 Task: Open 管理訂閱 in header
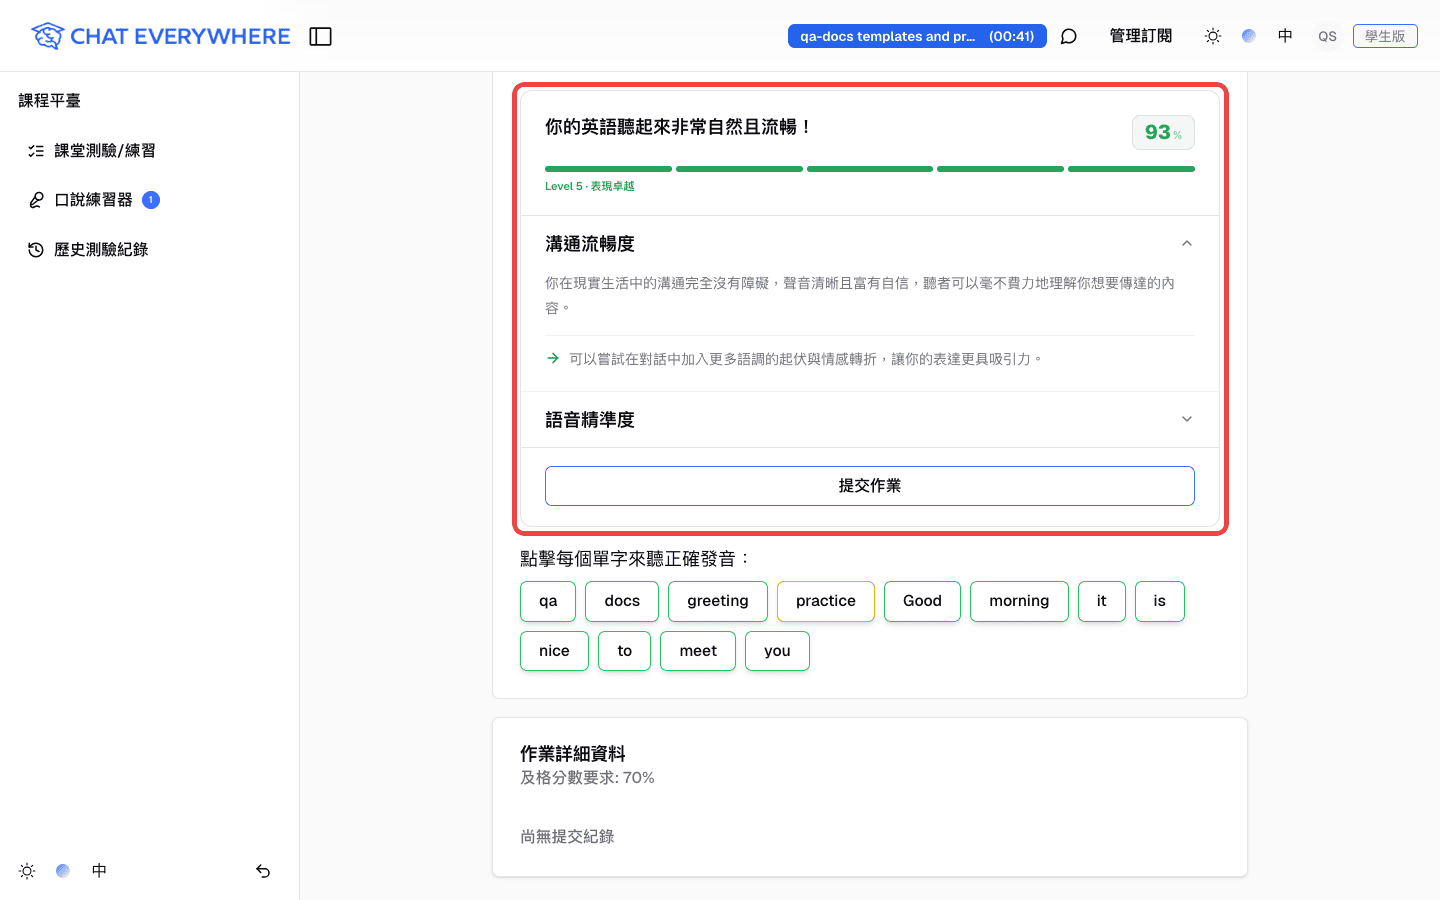click(1141, 36)
